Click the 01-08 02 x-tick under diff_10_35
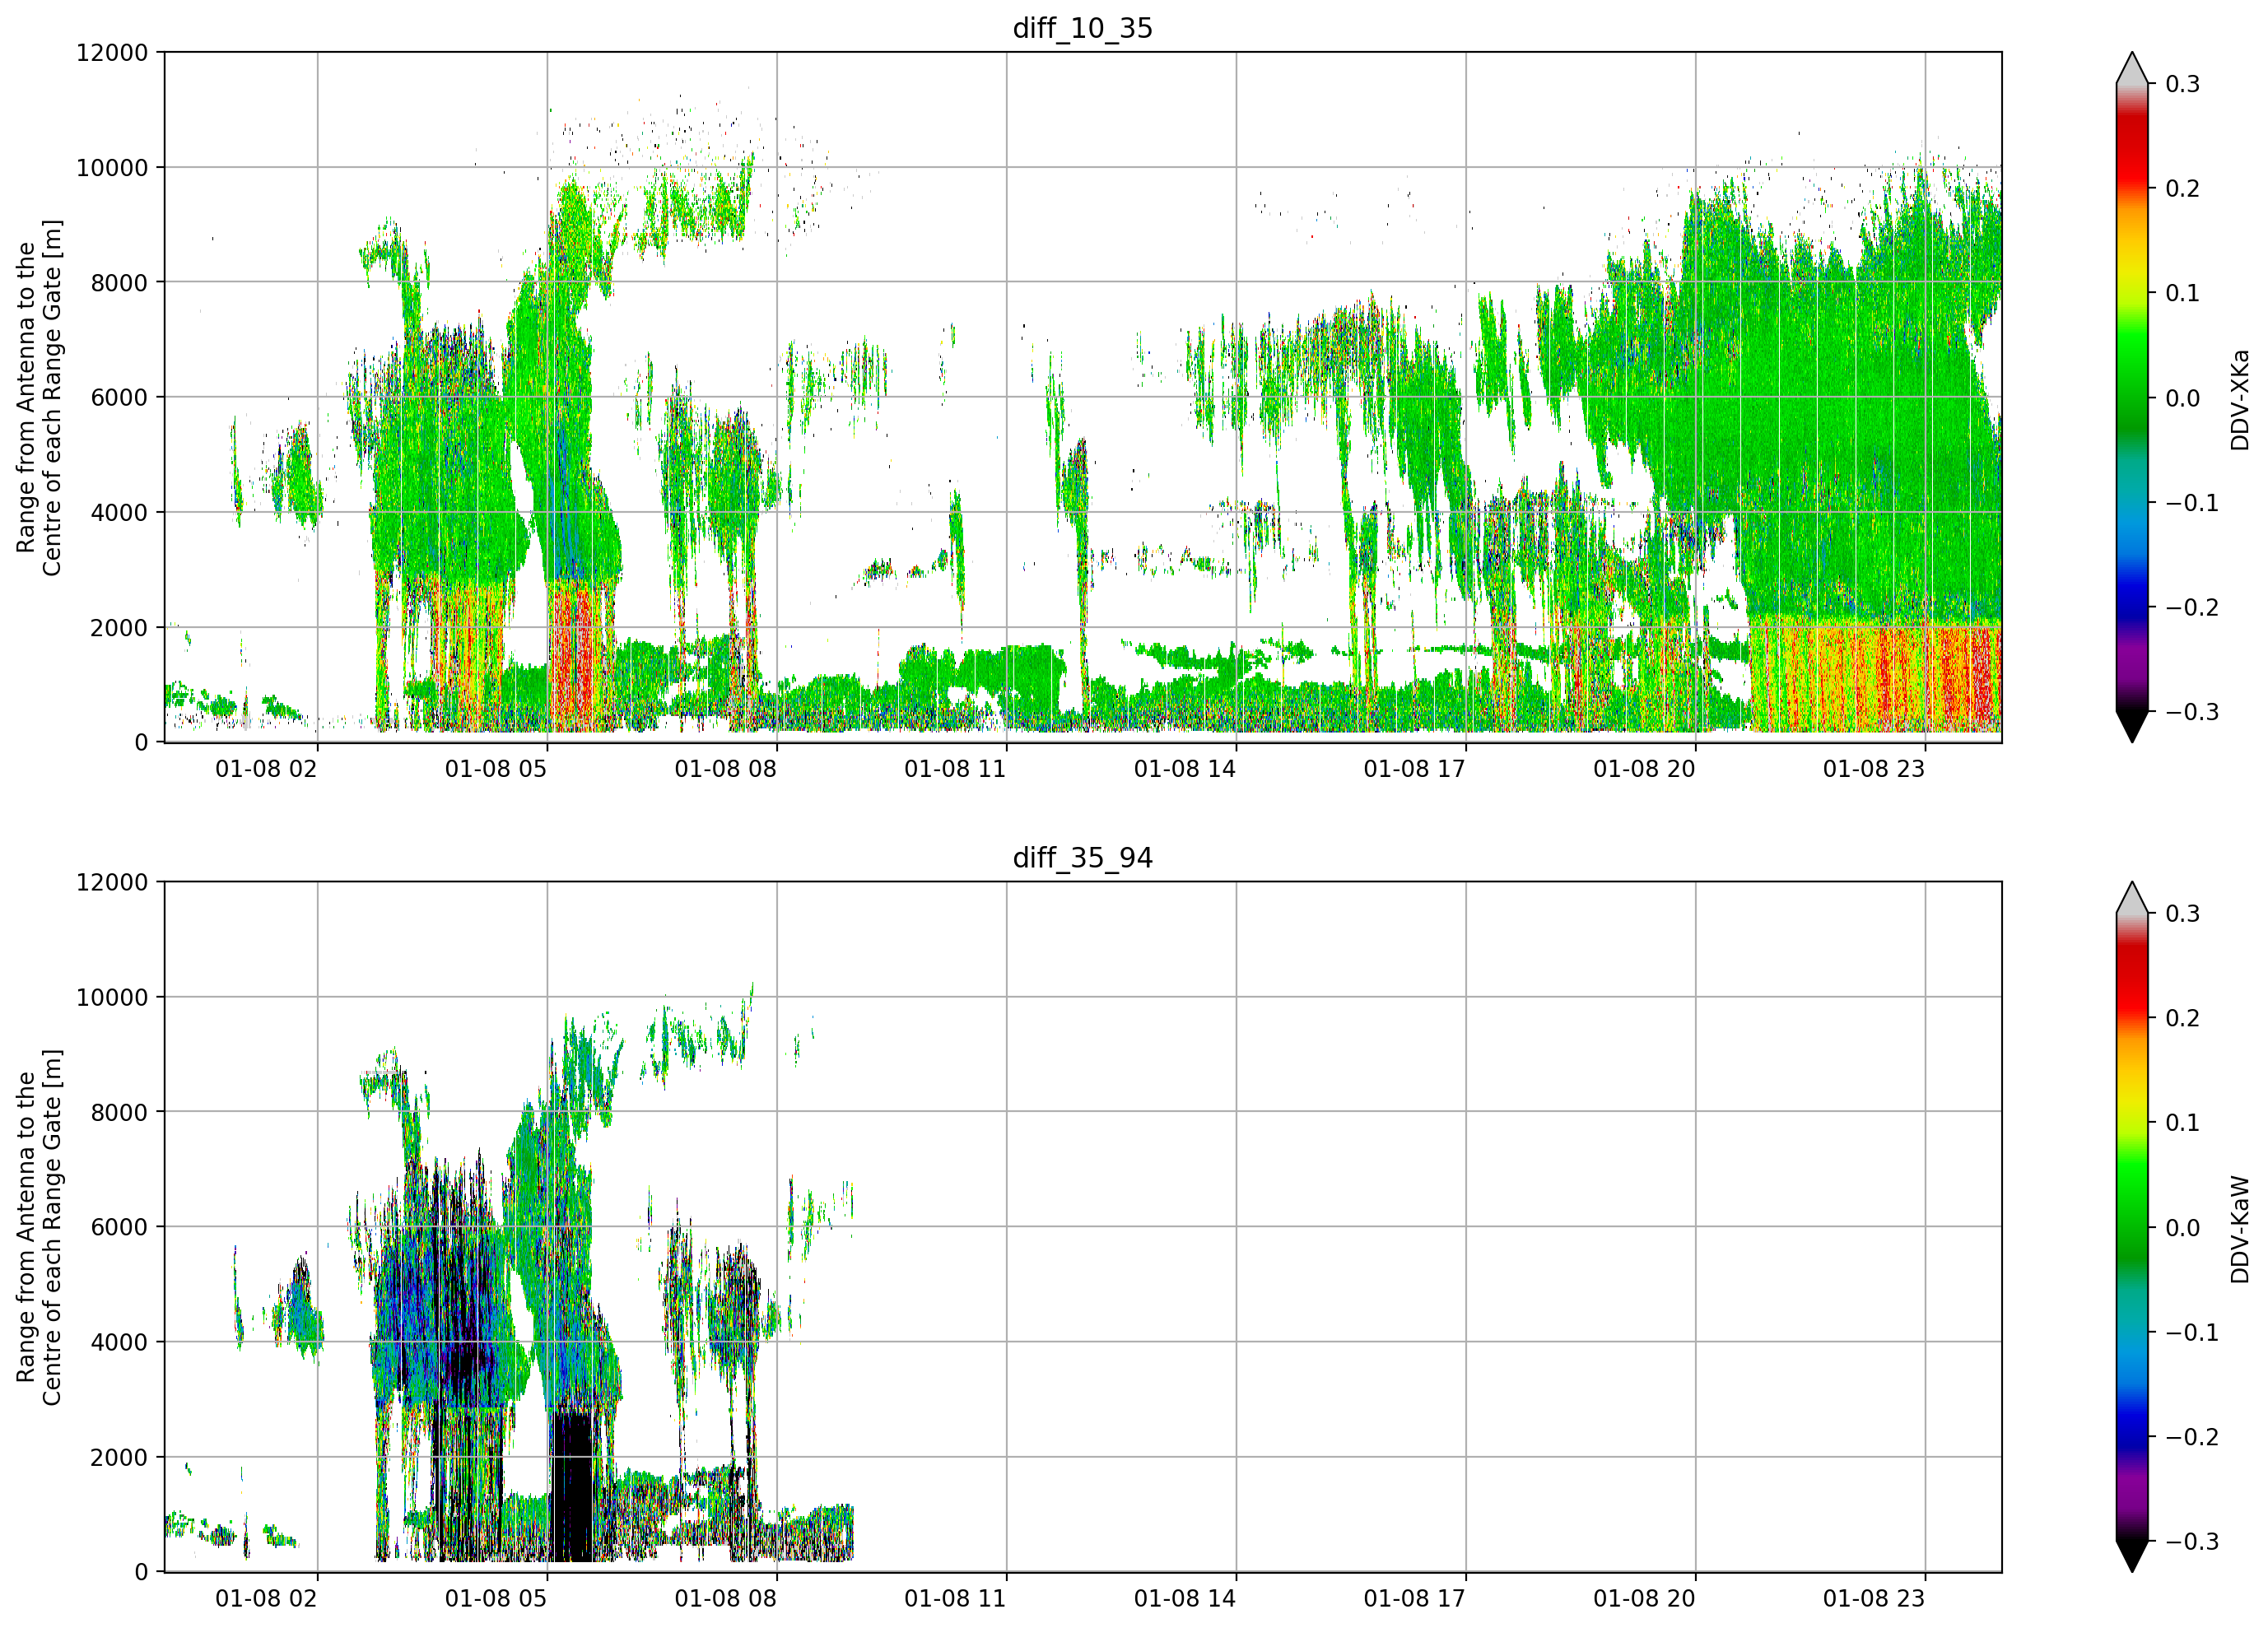 266,769
